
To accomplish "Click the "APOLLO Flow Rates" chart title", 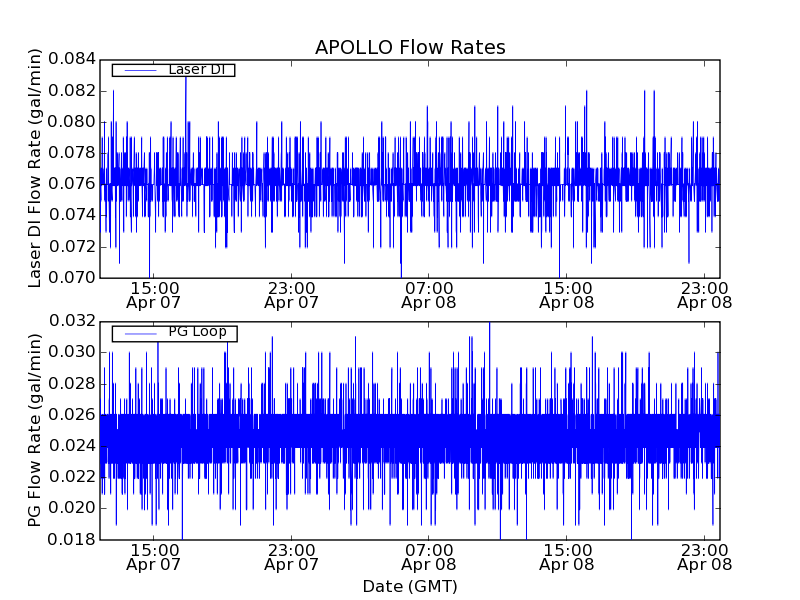I will click(x=410, y=47).
